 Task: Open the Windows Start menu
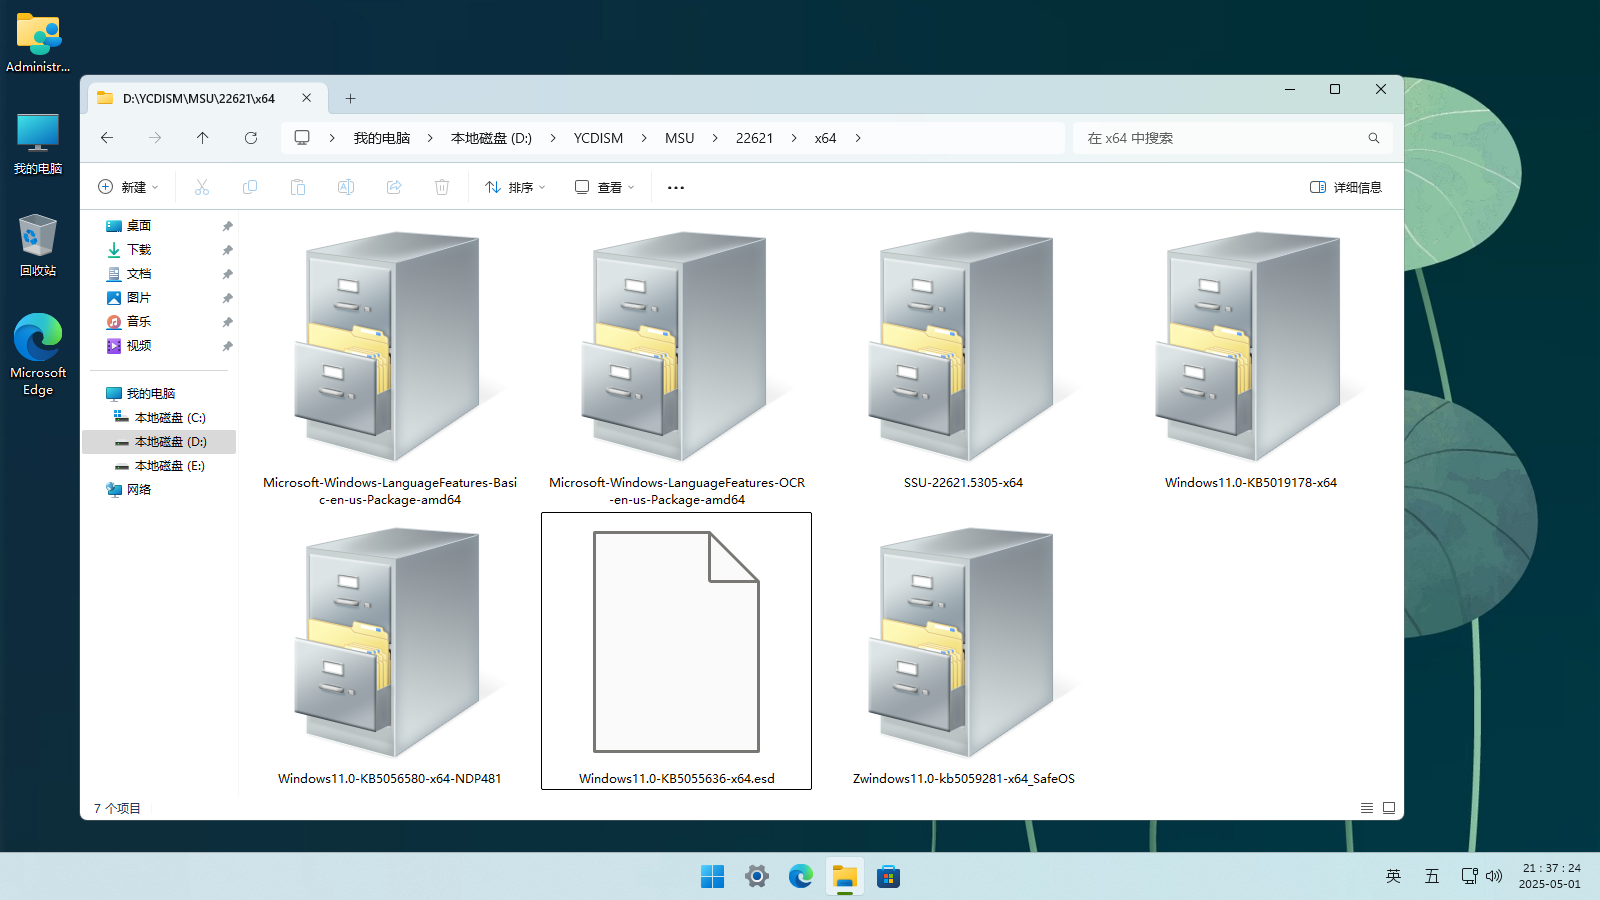coord(713,877)
